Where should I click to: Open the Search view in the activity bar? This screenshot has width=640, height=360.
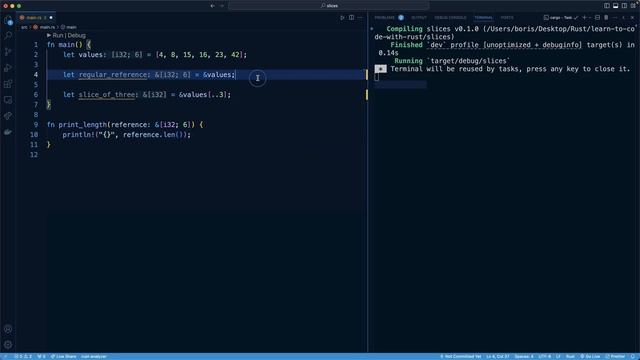pos(8,36)
